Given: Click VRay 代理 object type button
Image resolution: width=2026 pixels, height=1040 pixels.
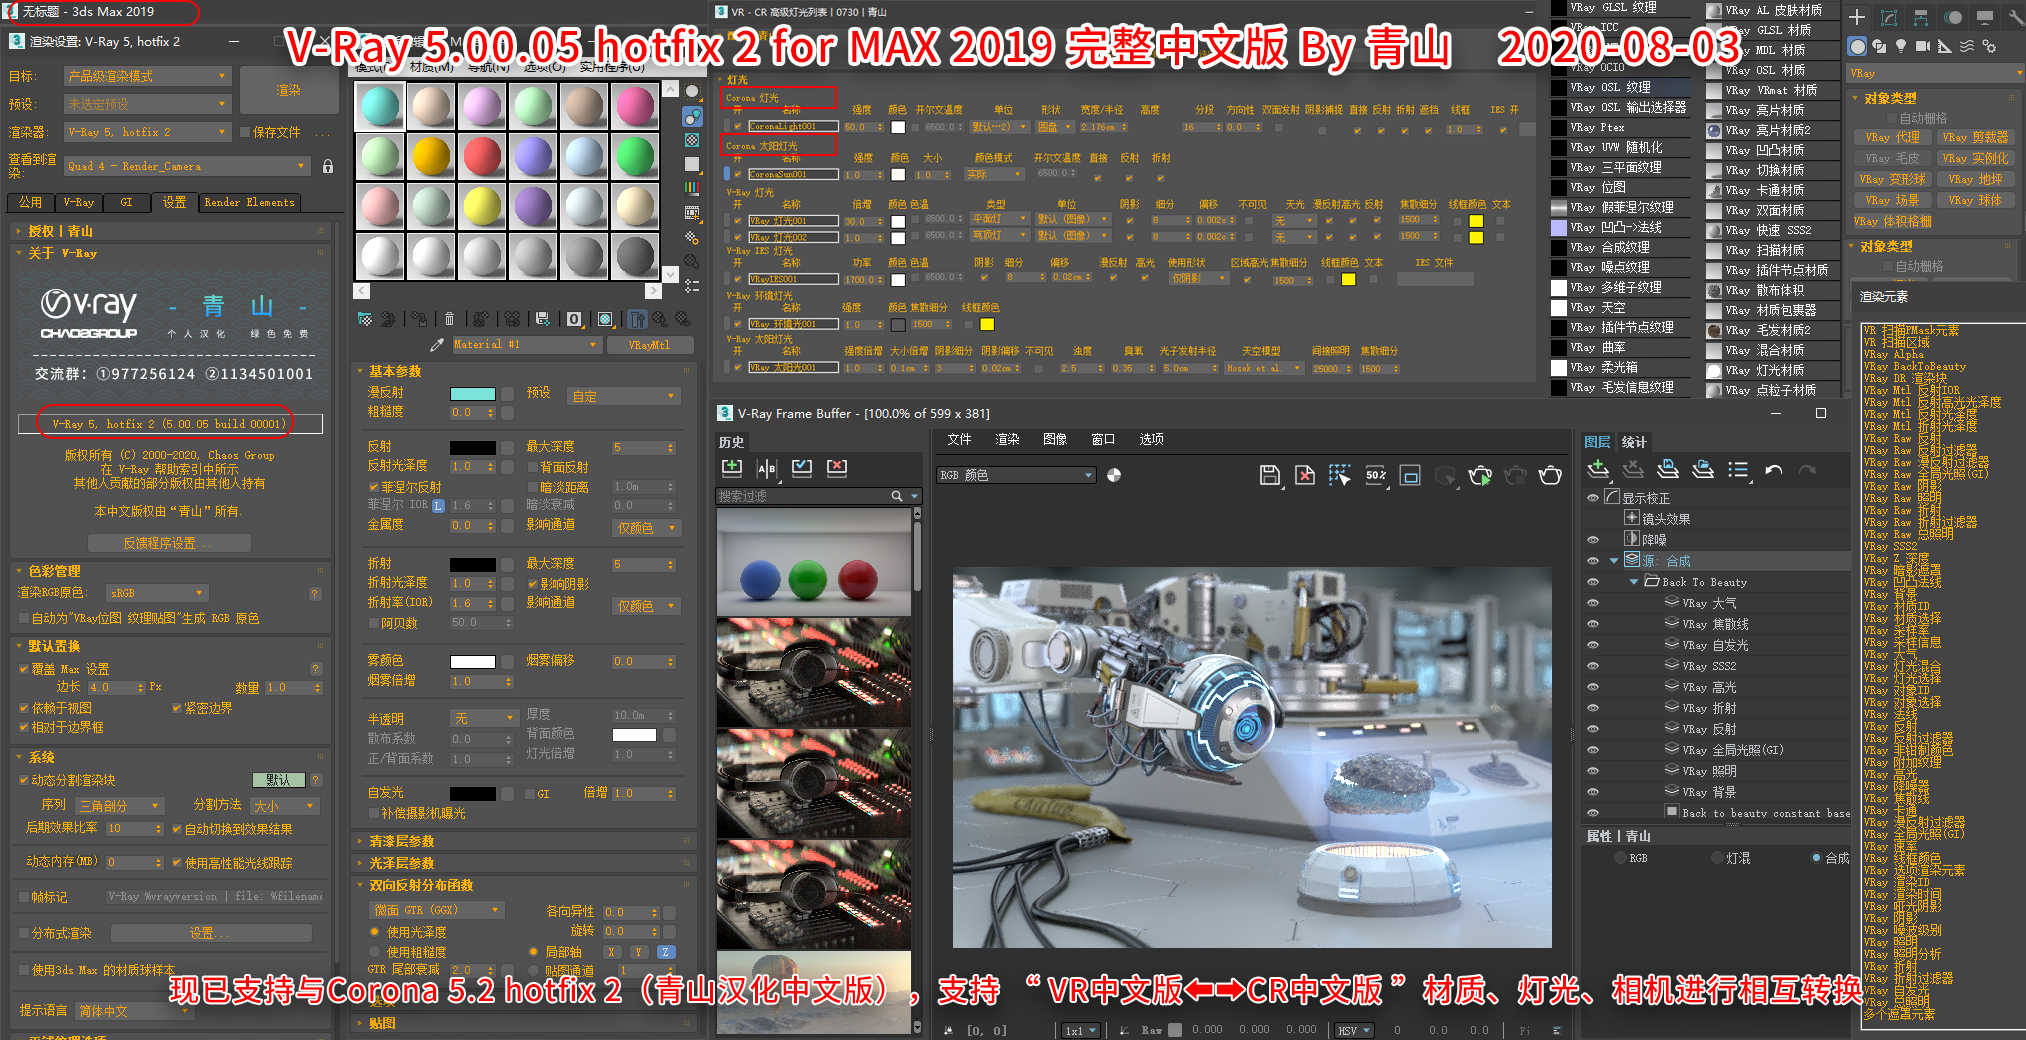Looking at the screenshot, I should tap(1893, 138).
